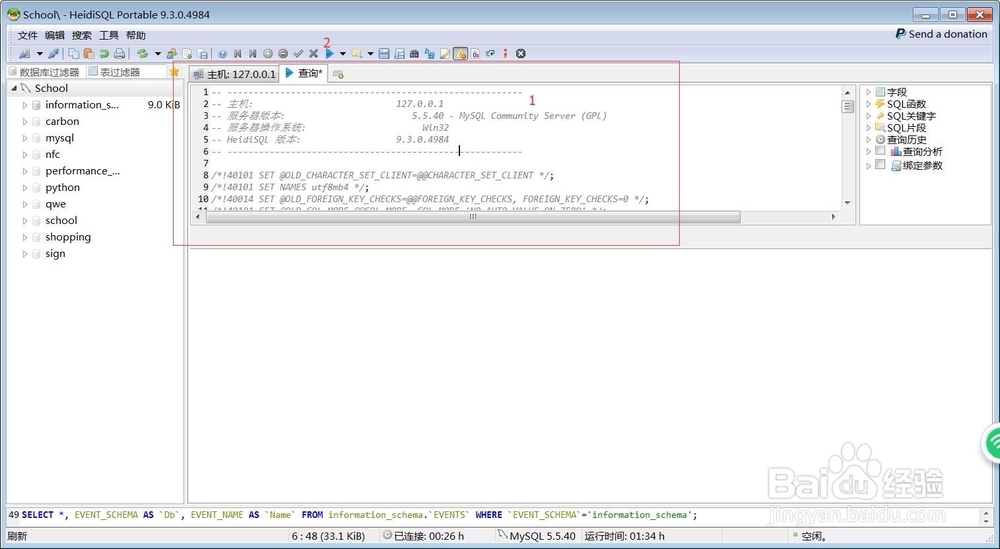The height and width of the screenshot is (549, 1000).
Task: Open the 文件 menu
Action: tap(27, 35)
